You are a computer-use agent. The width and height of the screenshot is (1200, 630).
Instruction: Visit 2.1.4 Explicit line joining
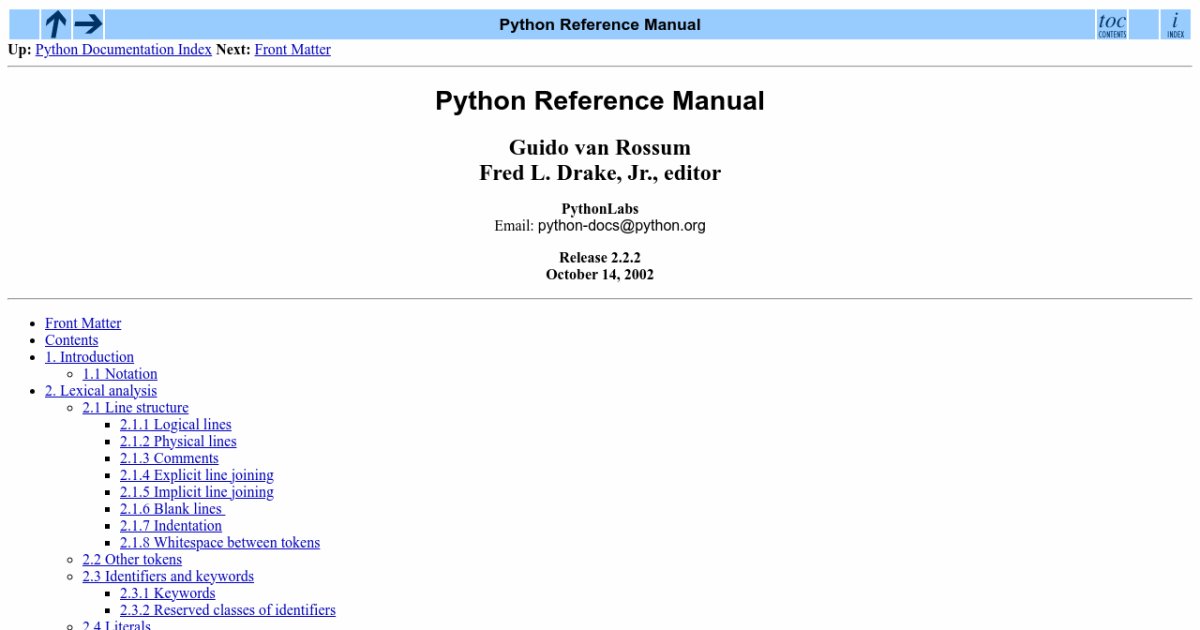[196, 475]
